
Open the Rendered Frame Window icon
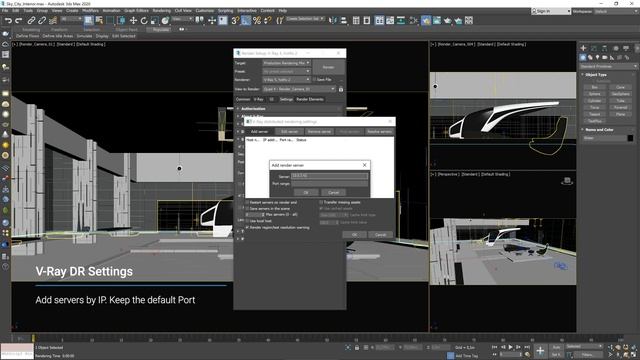(437, 20)
